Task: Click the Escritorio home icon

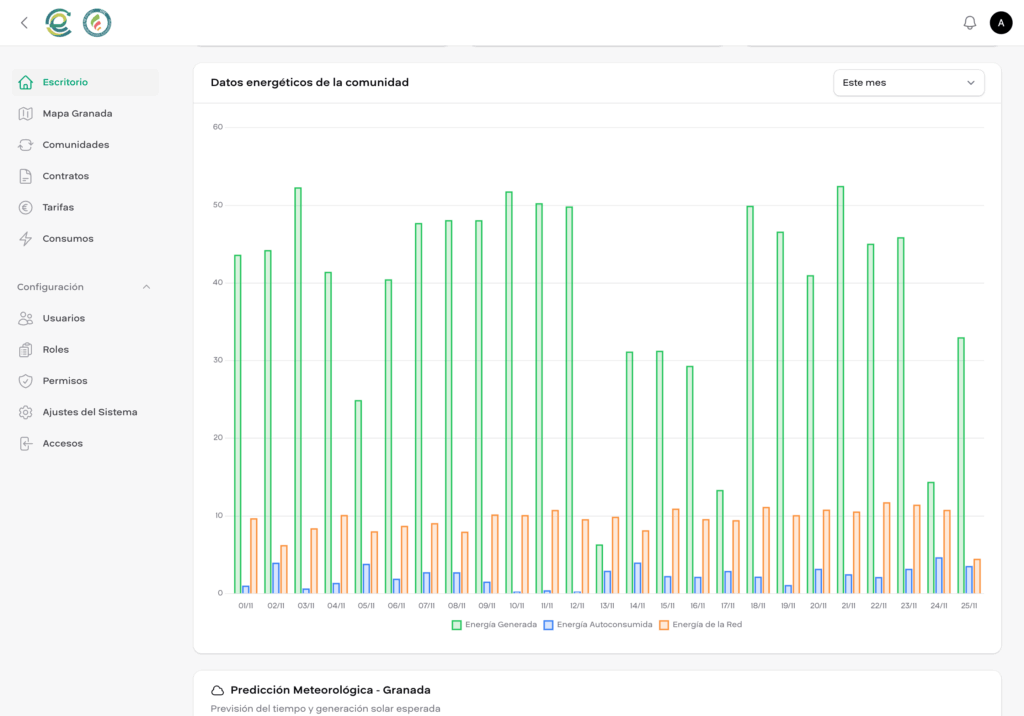Action: (x=26, y=82)
